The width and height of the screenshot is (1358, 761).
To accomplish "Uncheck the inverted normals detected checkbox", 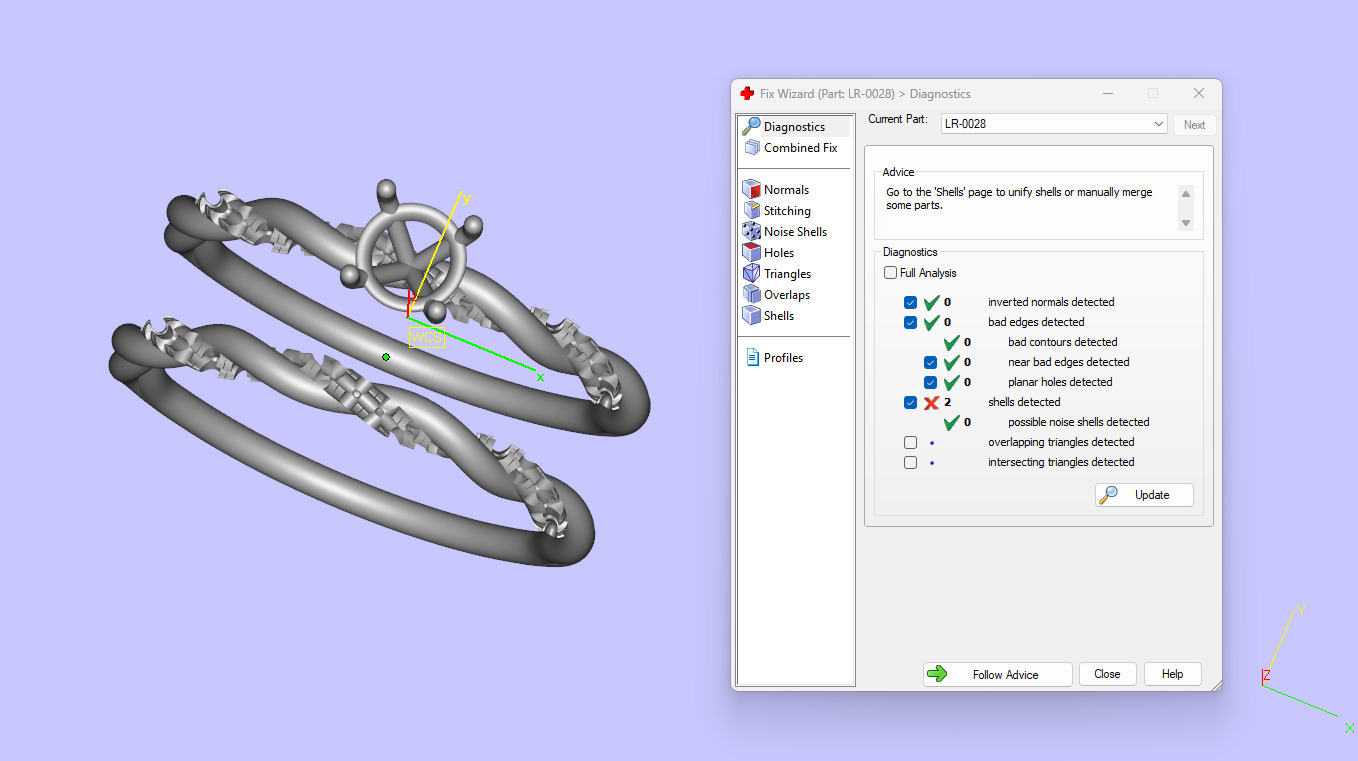I will pyautogui.click(x=910, y=302).
